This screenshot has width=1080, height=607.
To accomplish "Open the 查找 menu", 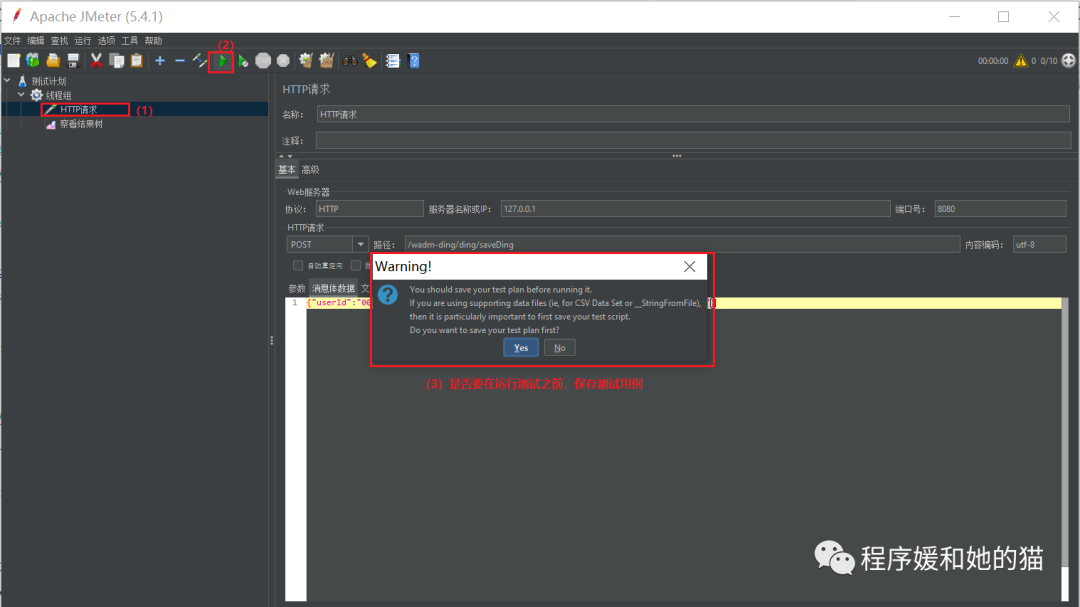I will [x=59, y=41].
